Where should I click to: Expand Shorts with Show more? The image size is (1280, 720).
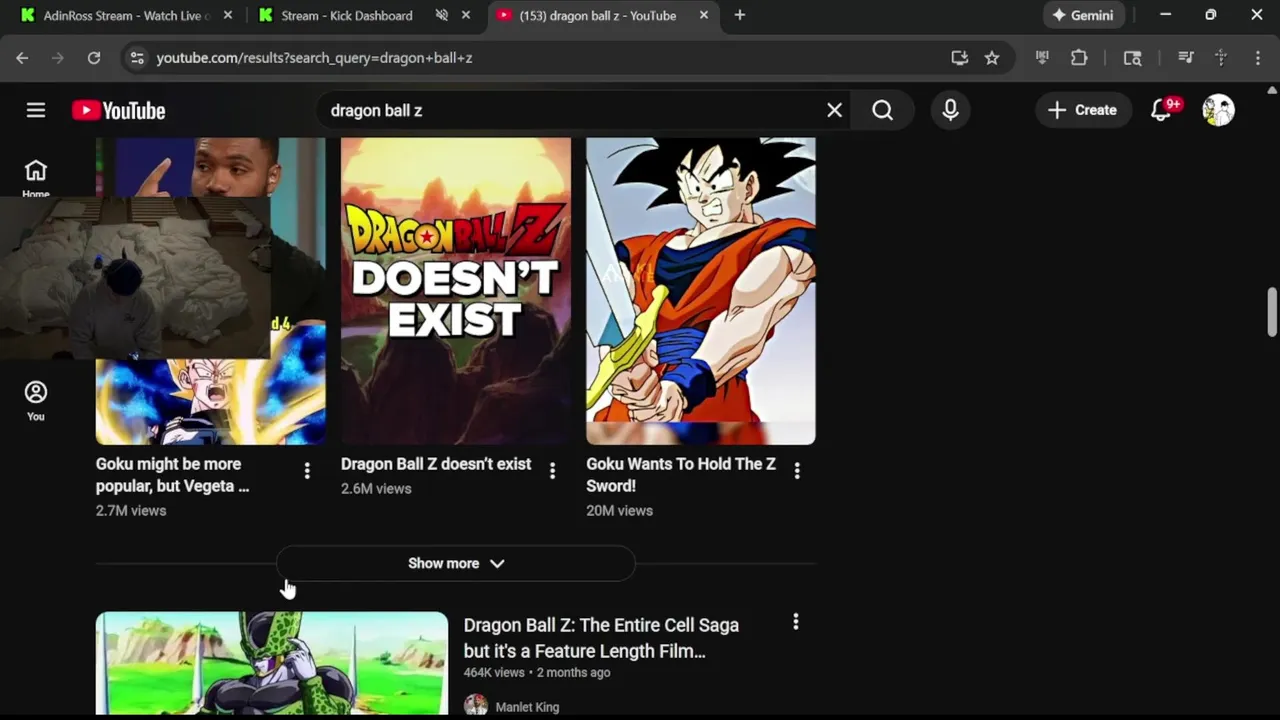(x=456, y=563)
